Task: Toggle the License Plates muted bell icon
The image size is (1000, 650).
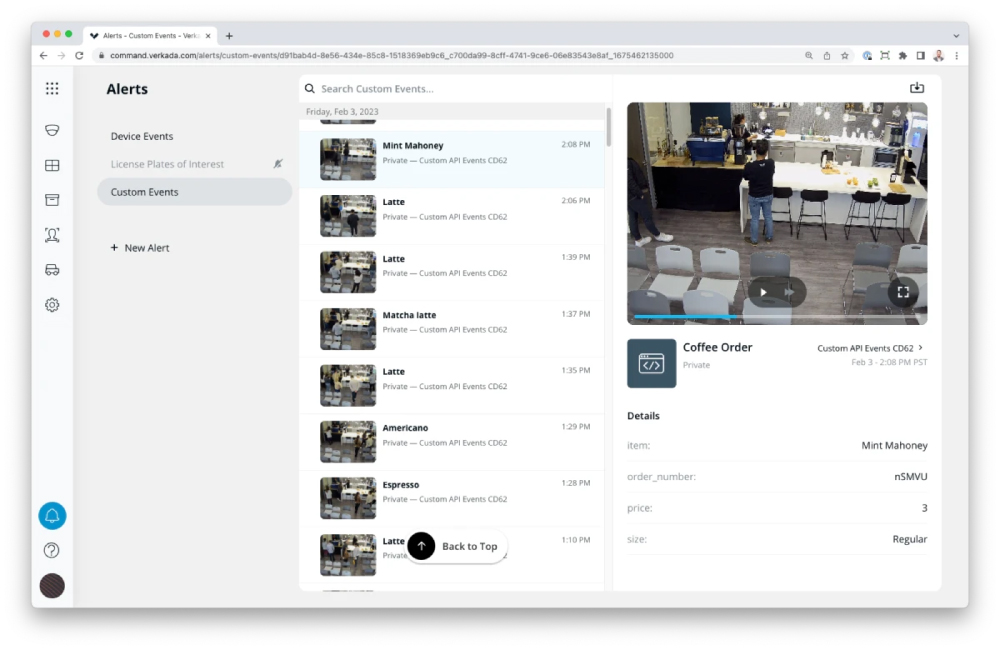Action: pos(278,164)
